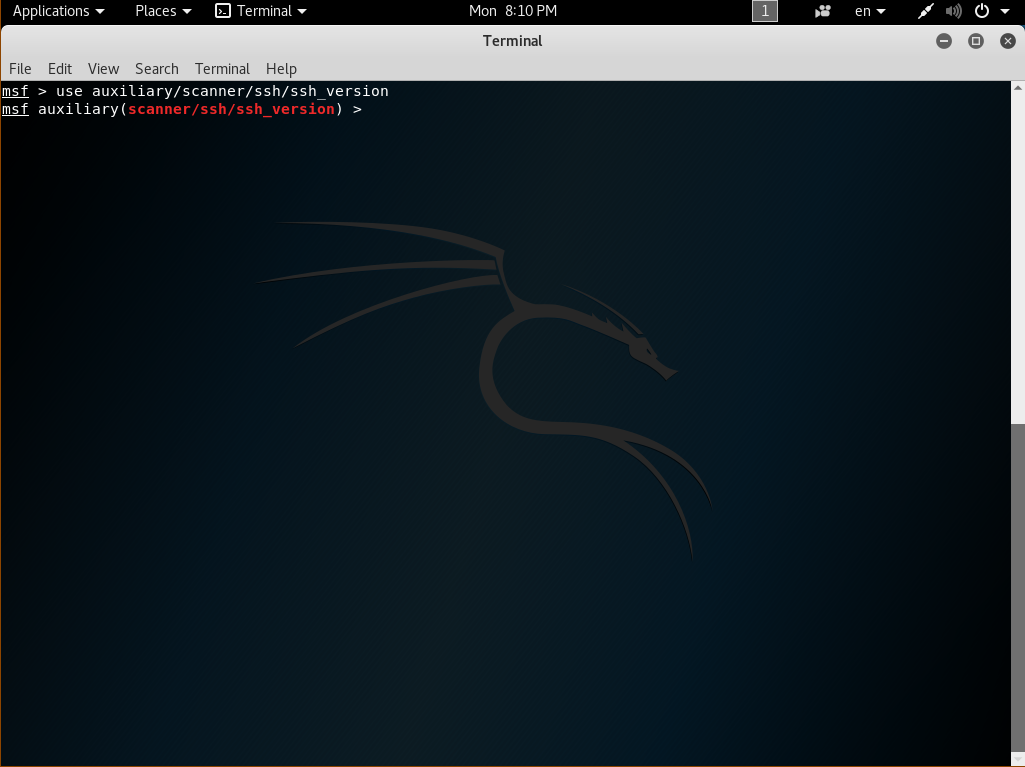Click the terminal's vertical scrollbar thumb
This screenshot has height=767, width=1025.
click(1018, 590)
